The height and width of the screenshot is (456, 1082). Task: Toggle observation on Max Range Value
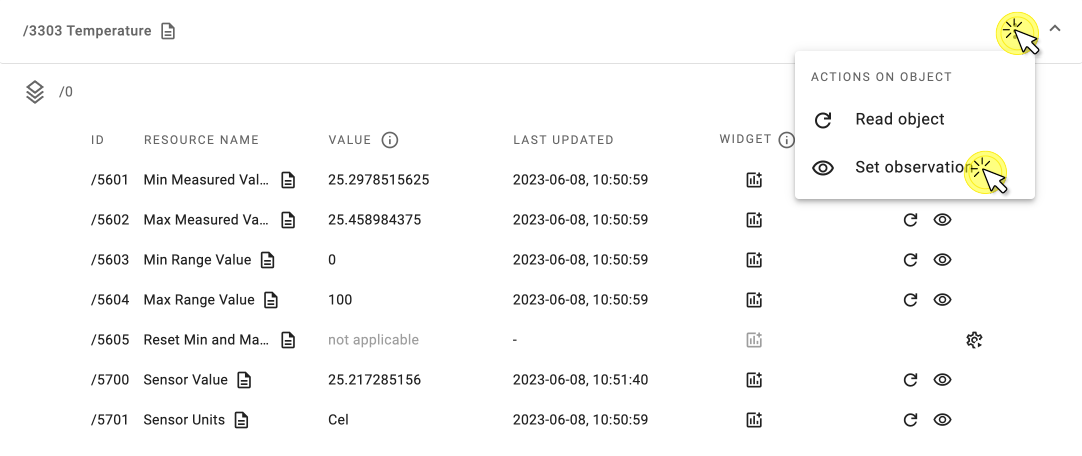pyautogui.click(x=942, y=300)
